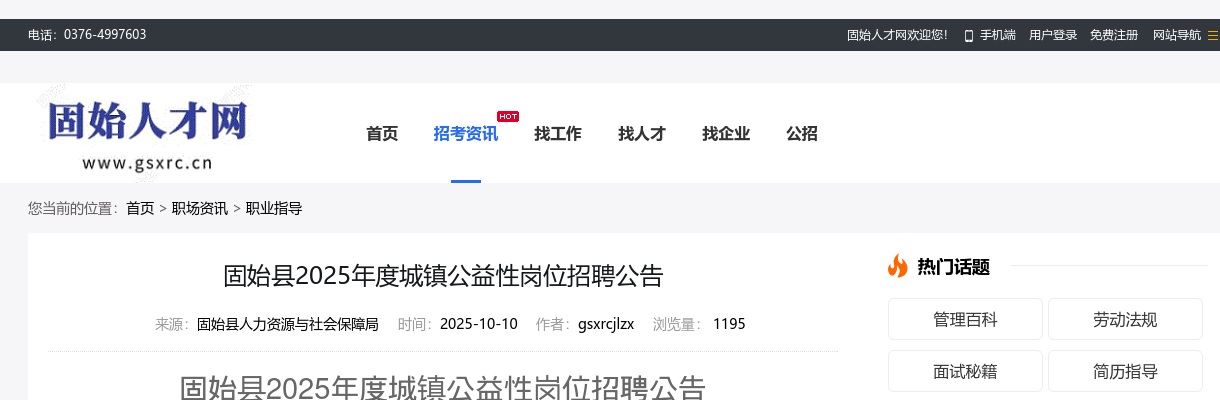Screen dimensions: 1220x400
Task: Click the 固始人才网 site logo
Action: [147, 135]
